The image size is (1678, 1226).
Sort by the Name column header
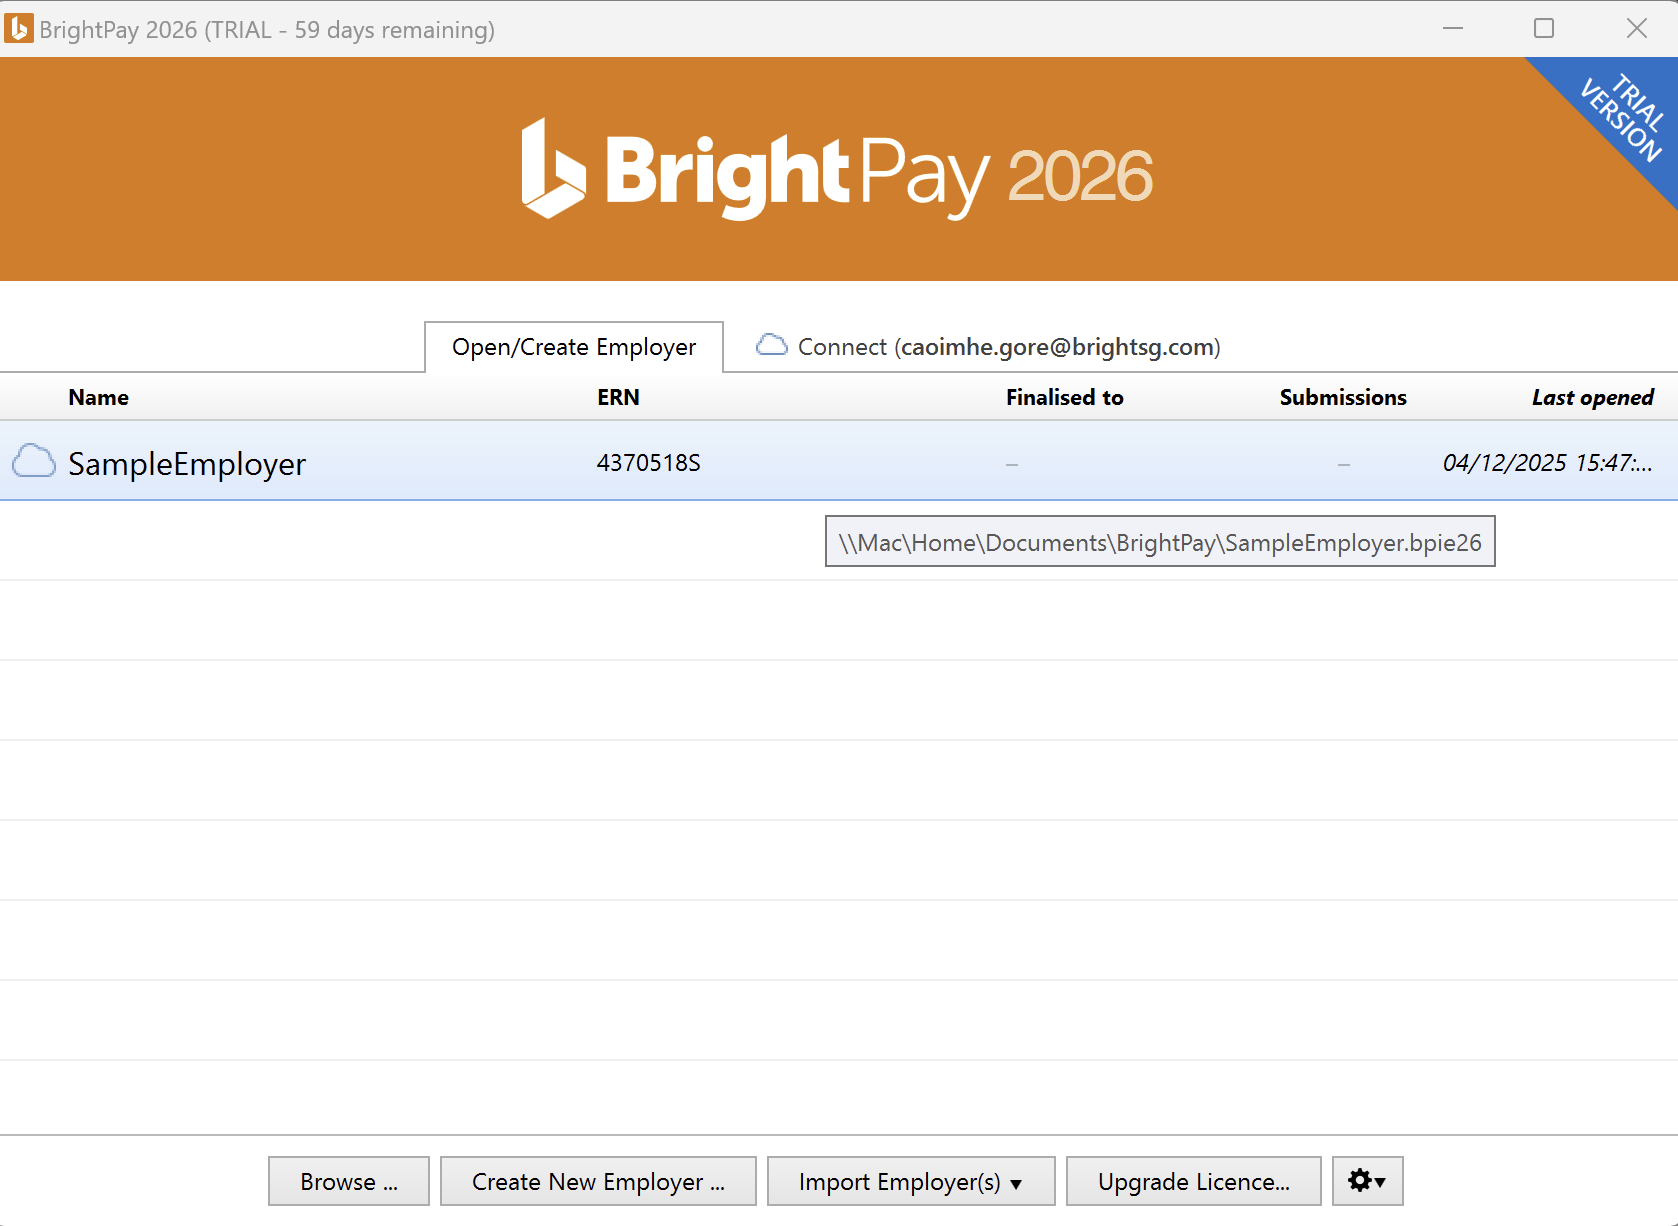[99, 397]
